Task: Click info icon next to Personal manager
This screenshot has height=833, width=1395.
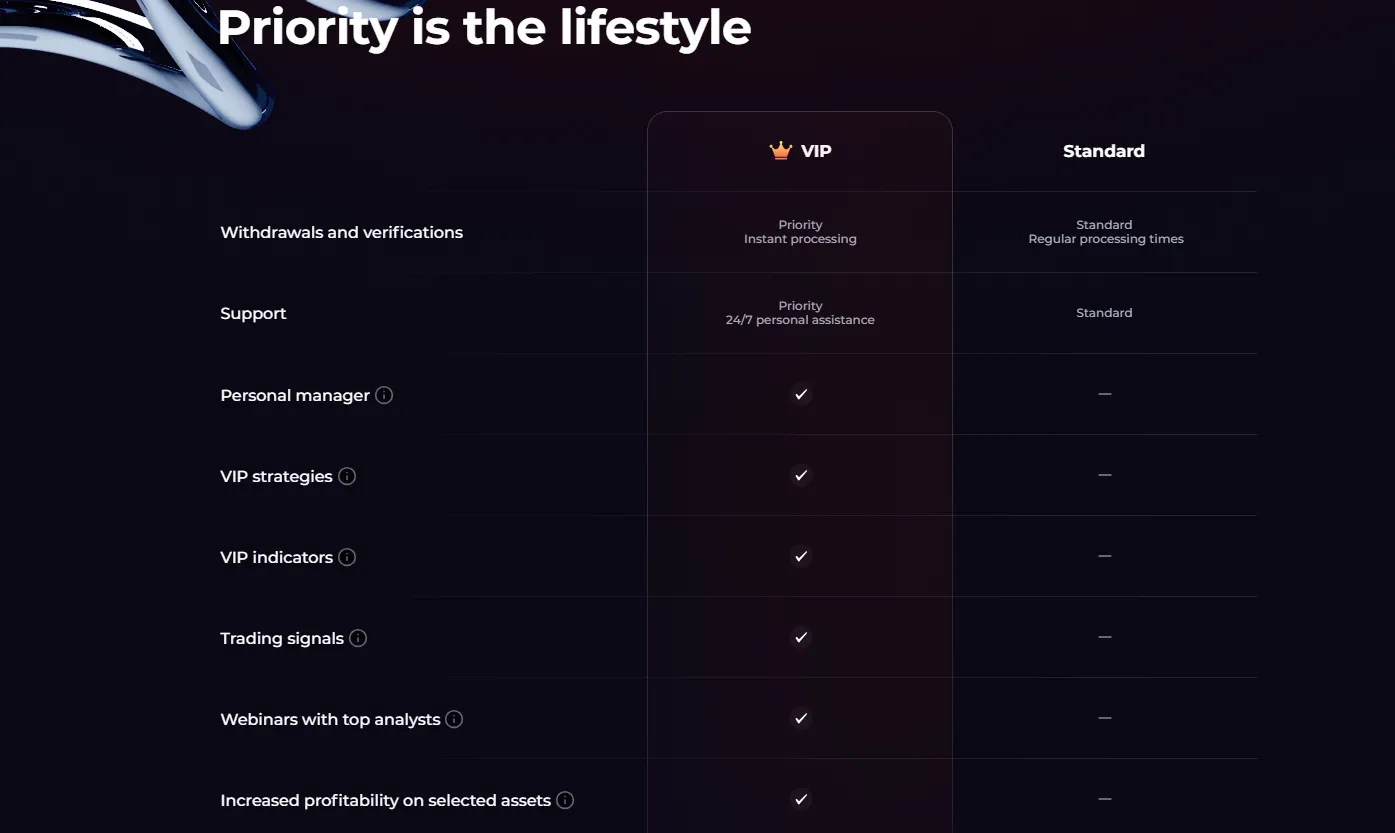Action: [384, 395]
